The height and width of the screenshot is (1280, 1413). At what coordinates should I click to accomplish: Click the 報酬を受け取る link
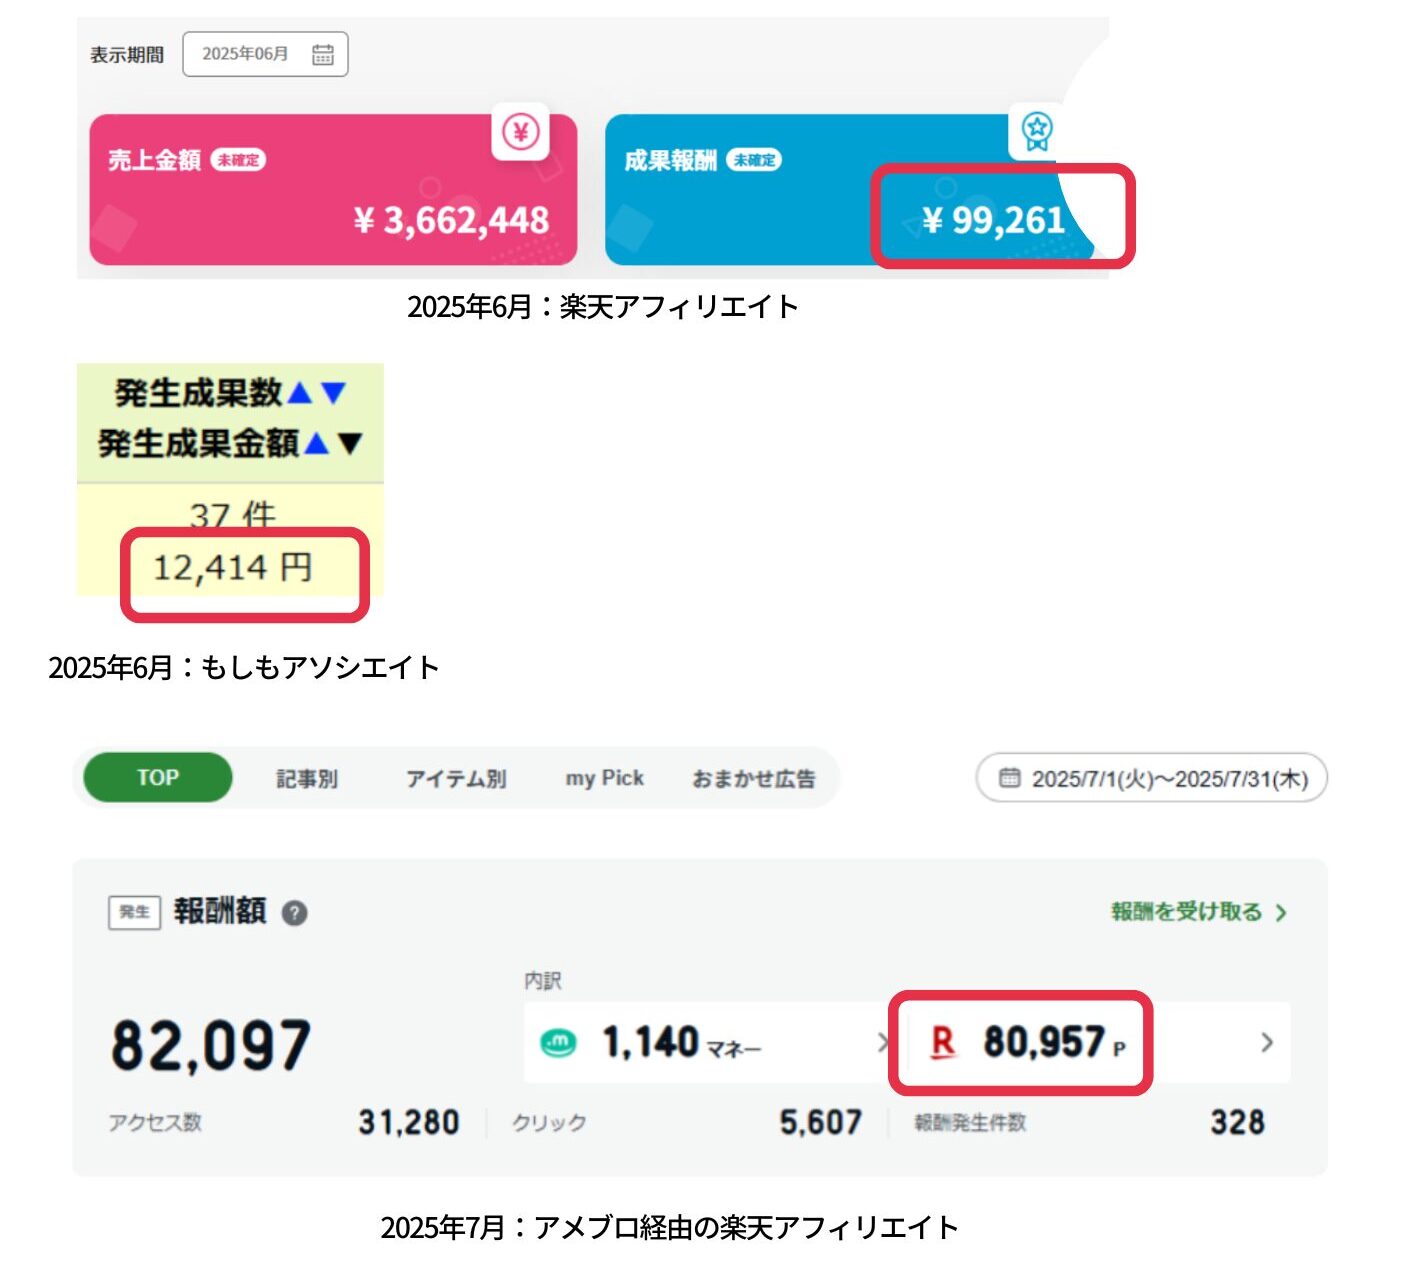(1198, 912)
